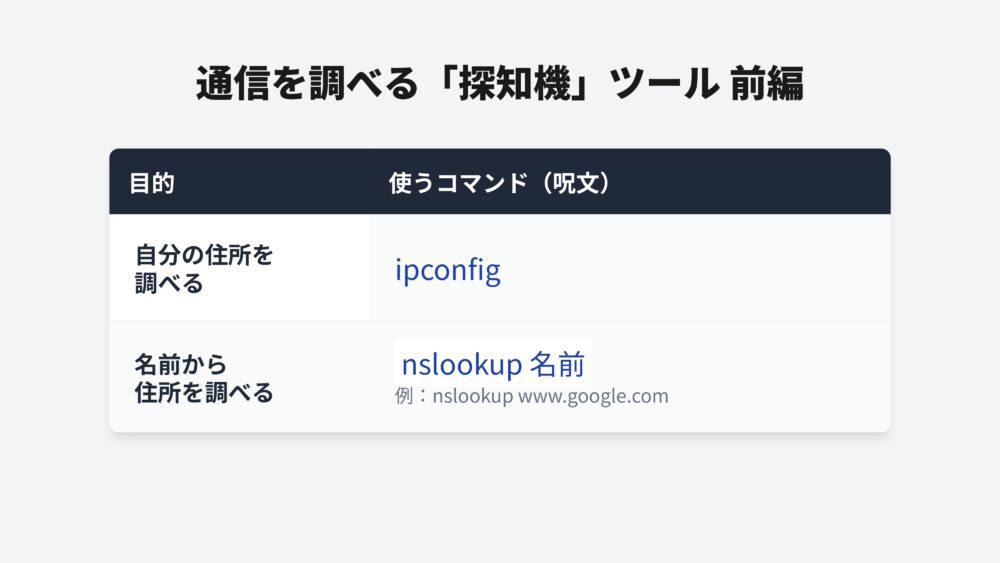Click the 自分の住所を text line
The width and height of the screenshot is (1000, 563).
point(204,255)
